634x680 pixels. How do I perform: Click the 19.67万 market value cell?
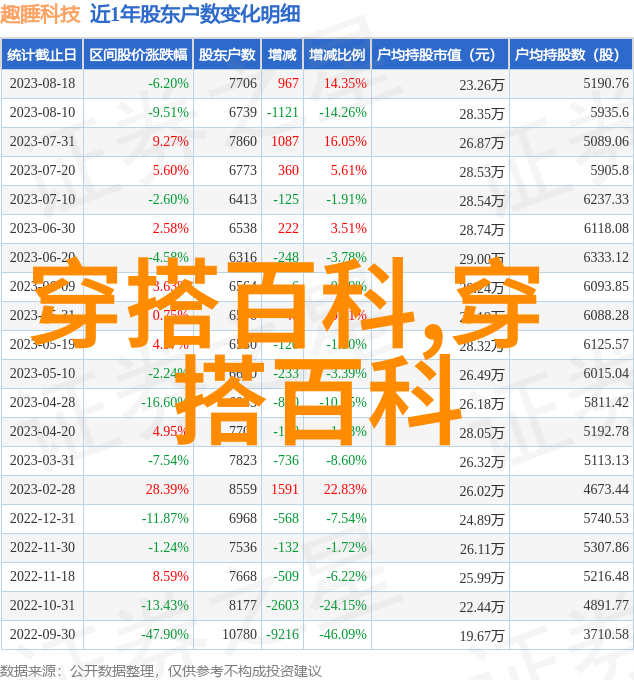click(482, 636)
